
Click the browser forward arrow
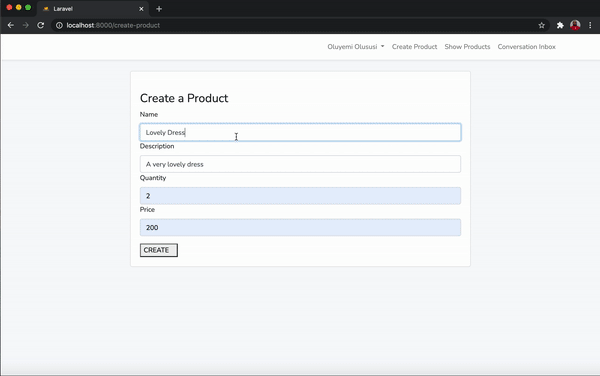click(x=26, y=25)
